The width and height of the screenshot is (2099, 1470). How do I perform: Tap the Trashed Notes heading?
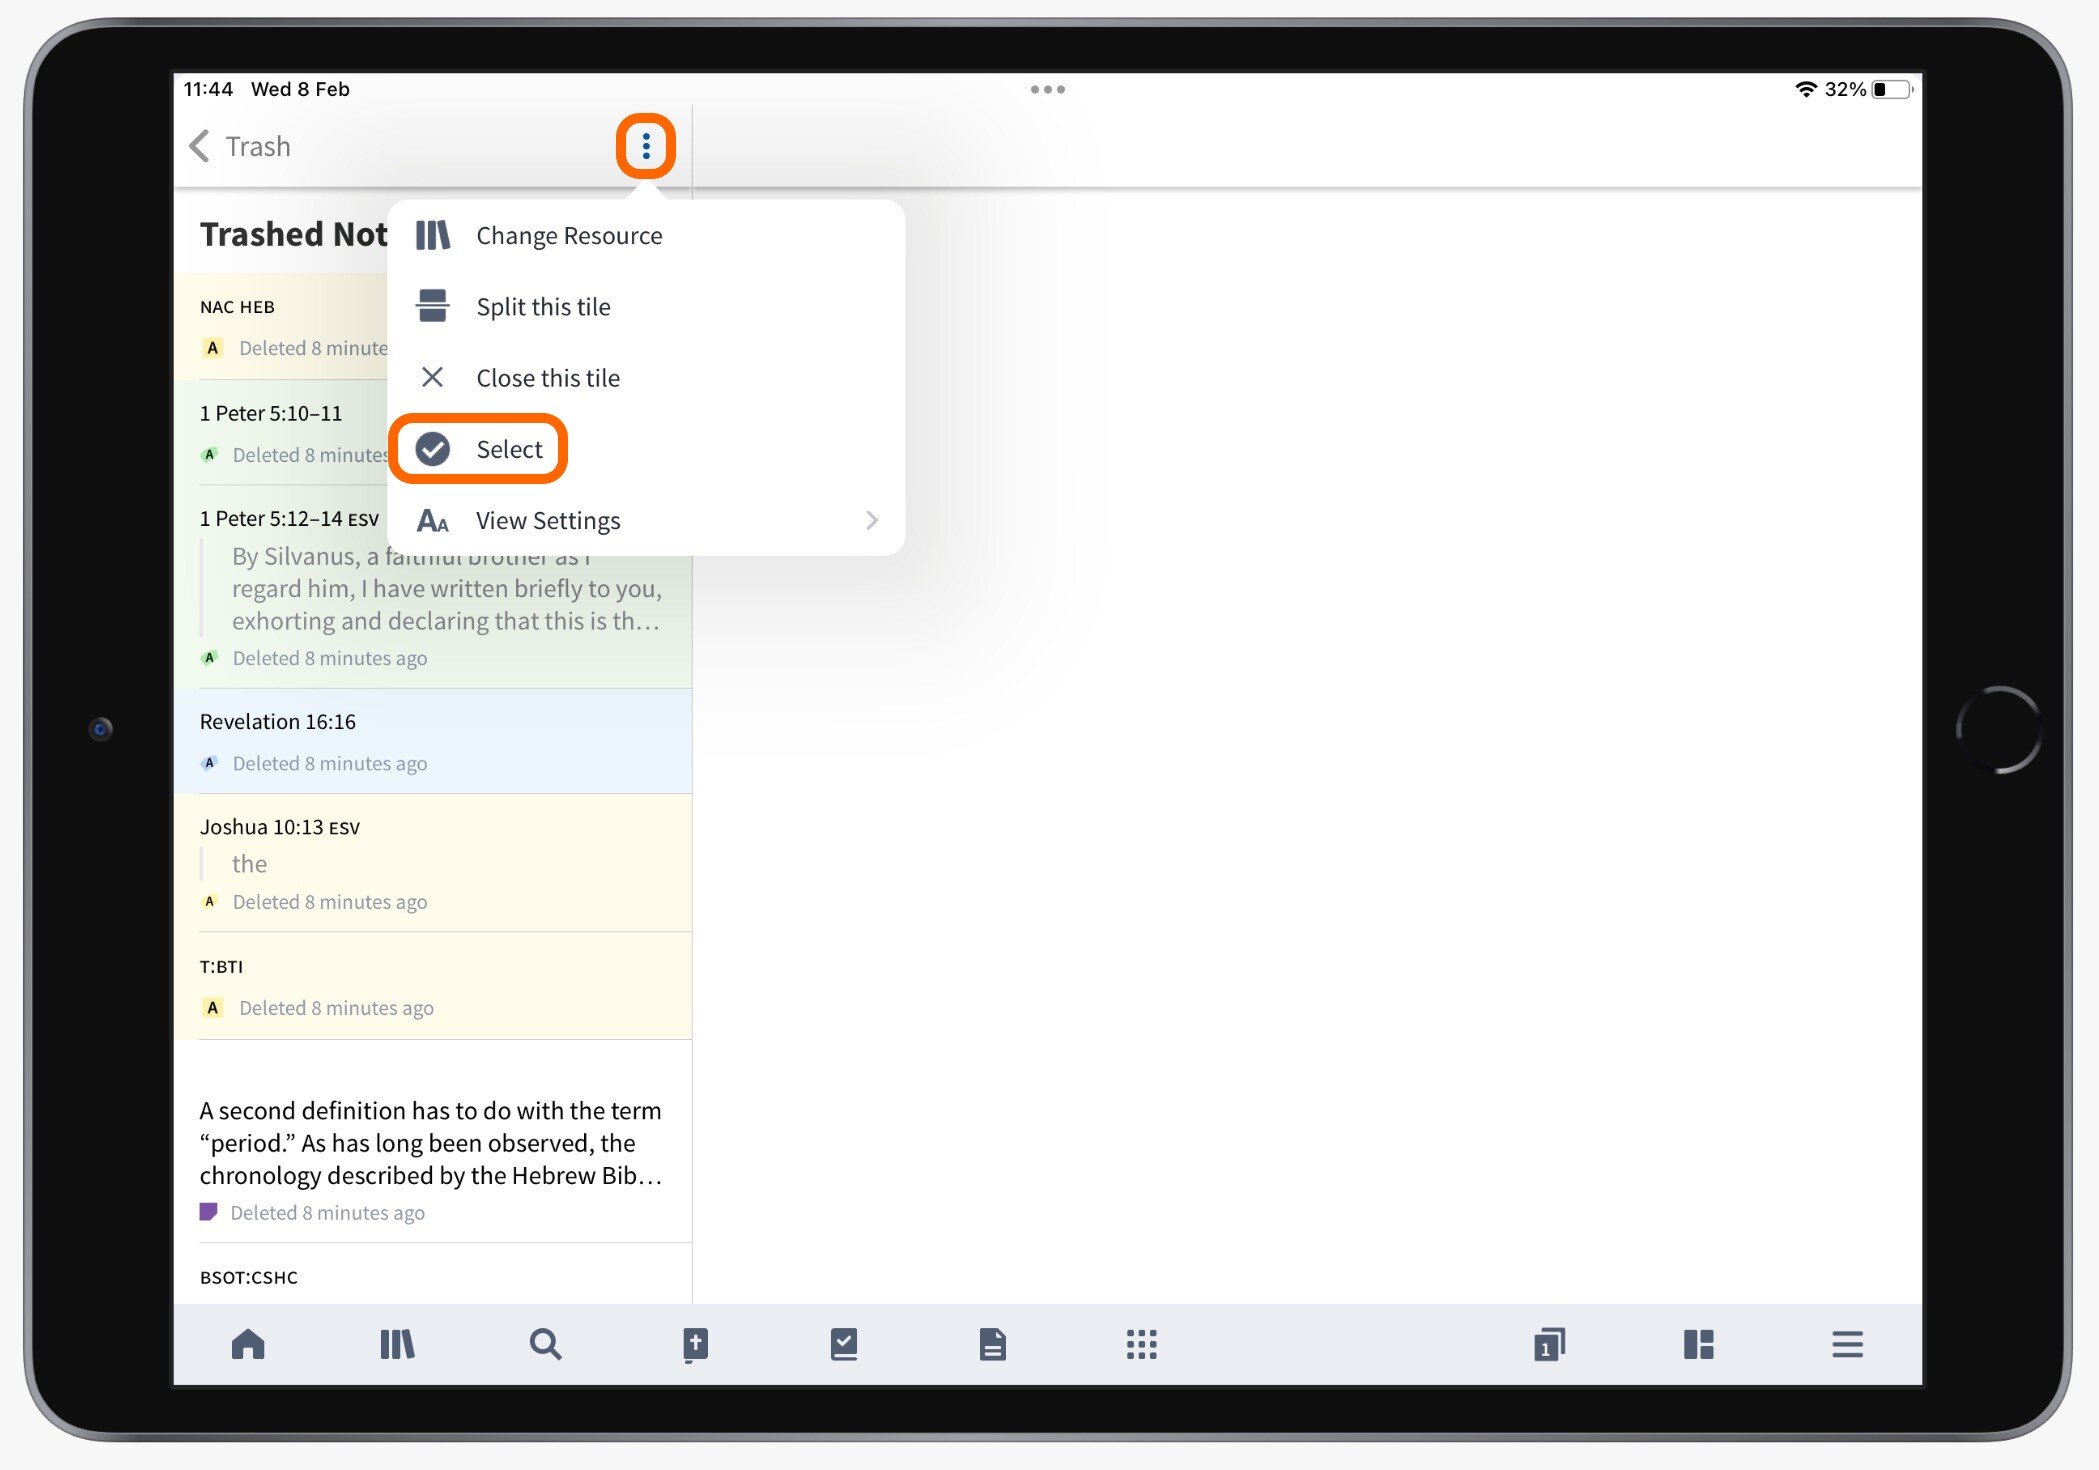[294, 233]
